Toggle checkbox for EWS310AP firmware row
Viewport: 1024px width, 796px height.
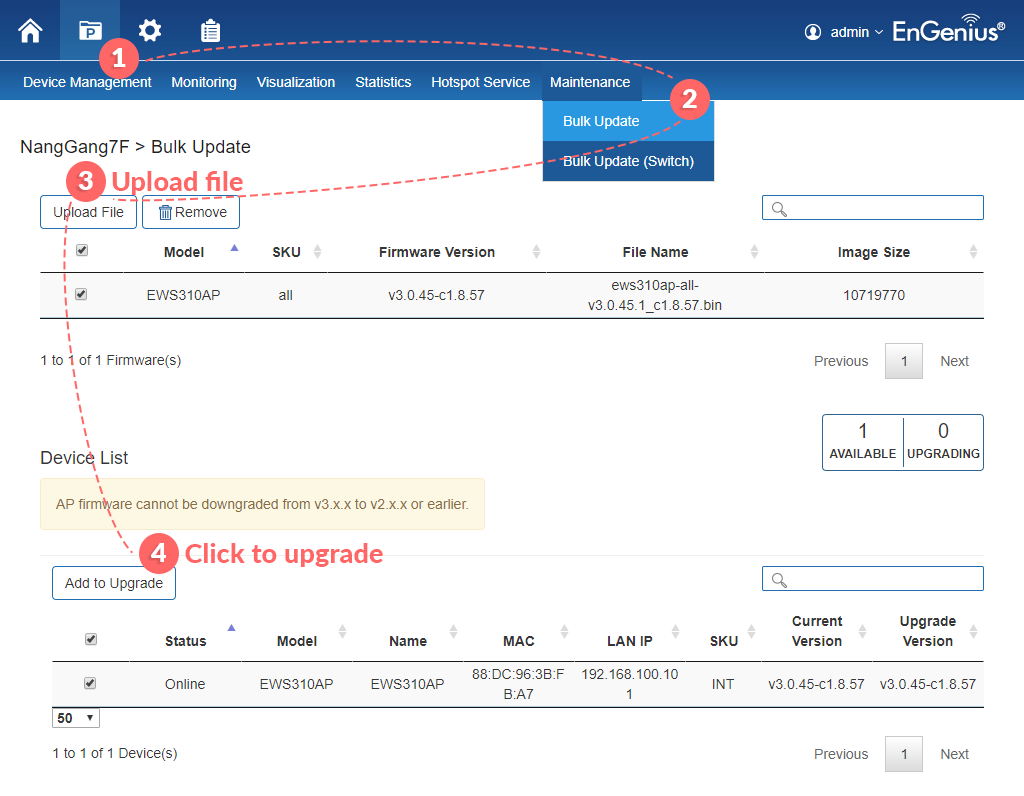[81, 294]
